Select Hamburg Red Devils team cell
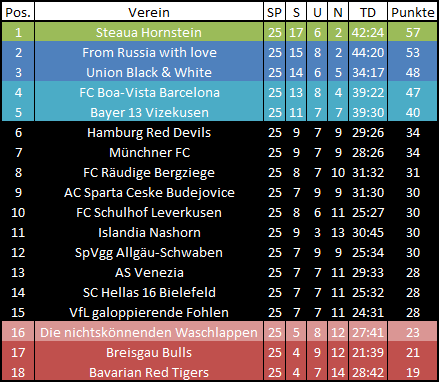439x382 pixels. coord(149,132)
